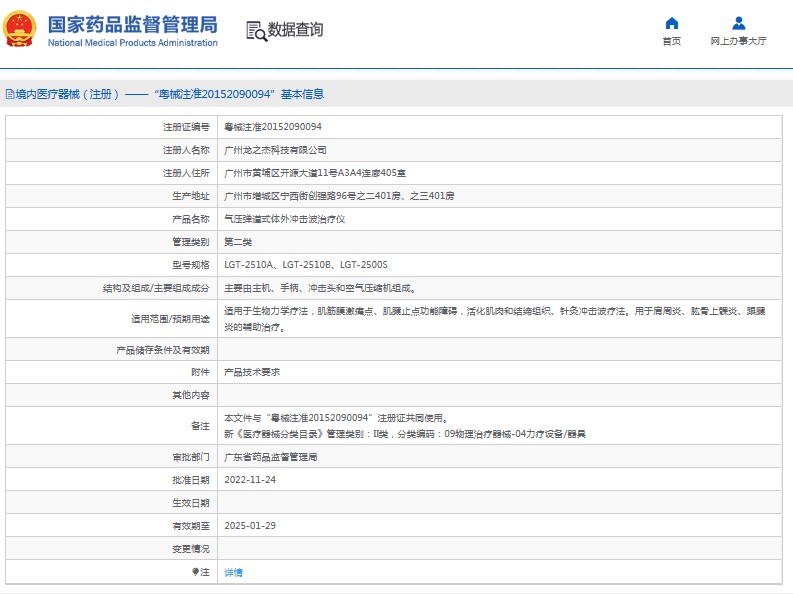Select remark line 新《医疗器械分类目录》管理类别
The image size is (793, 594).
pos(405,434)
